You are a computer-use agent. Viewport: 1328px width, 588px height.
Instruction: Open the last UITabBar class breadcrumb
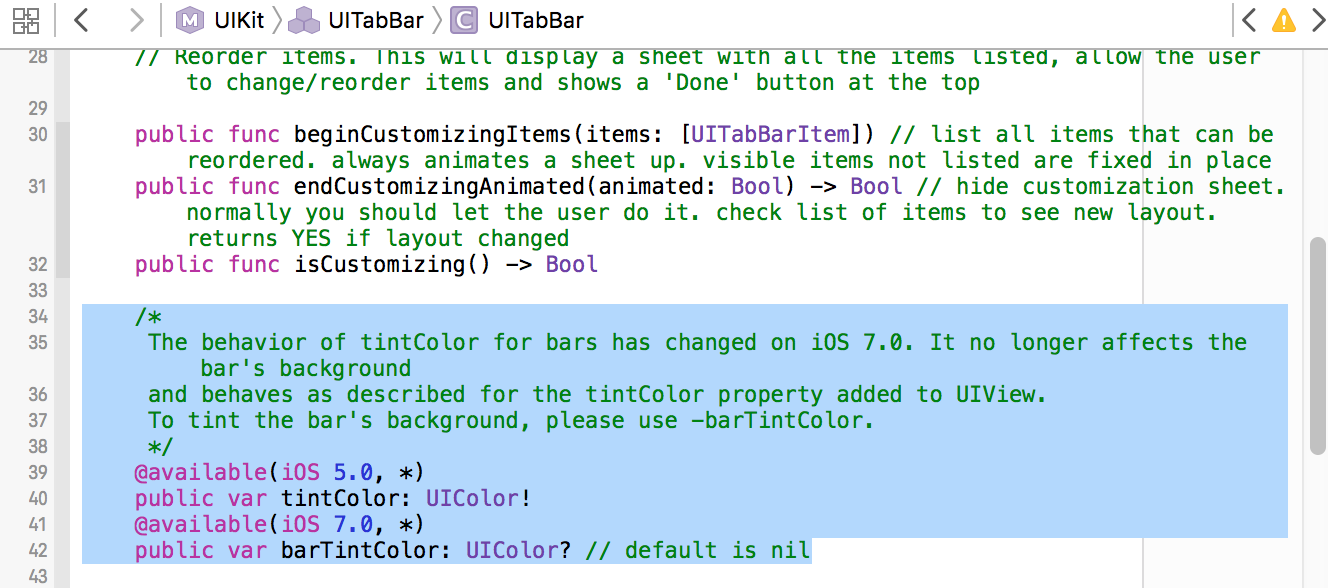(x=536, y=20)
